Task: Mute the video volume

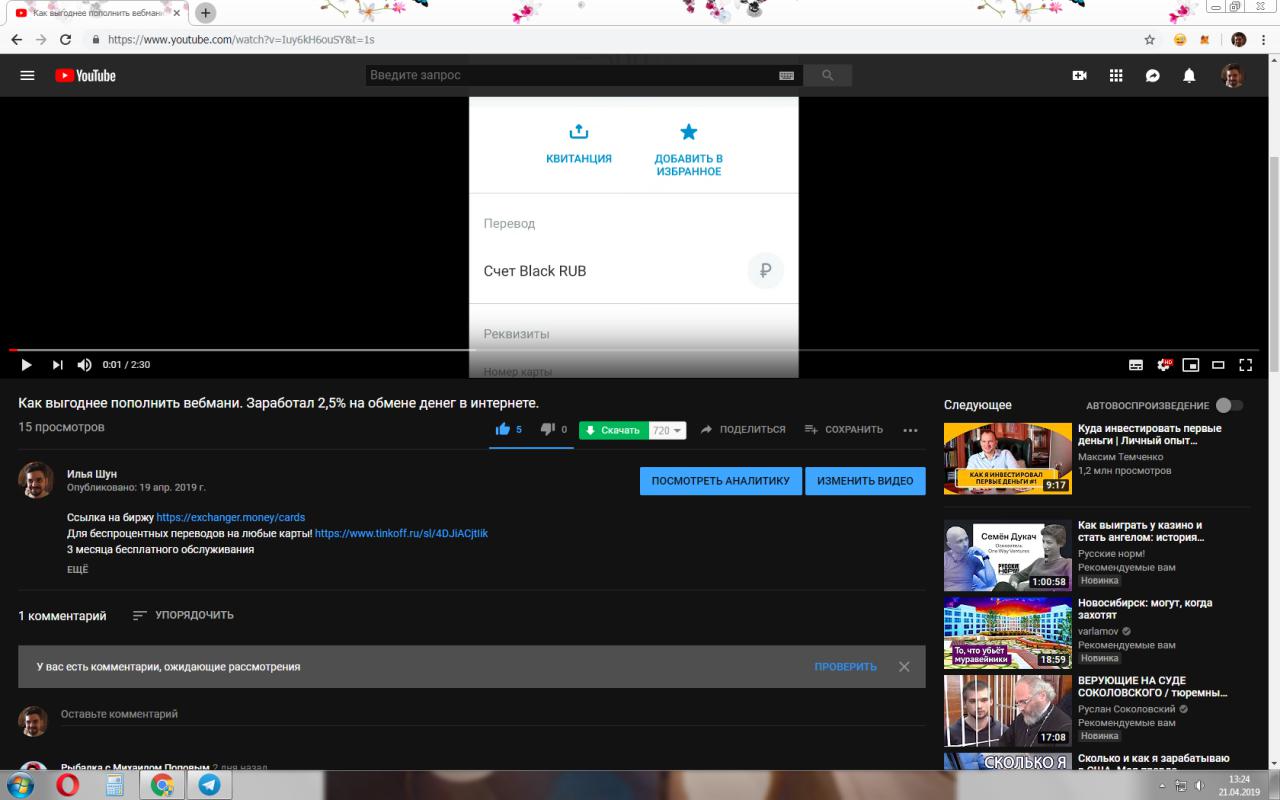Action: click(85, 365)
